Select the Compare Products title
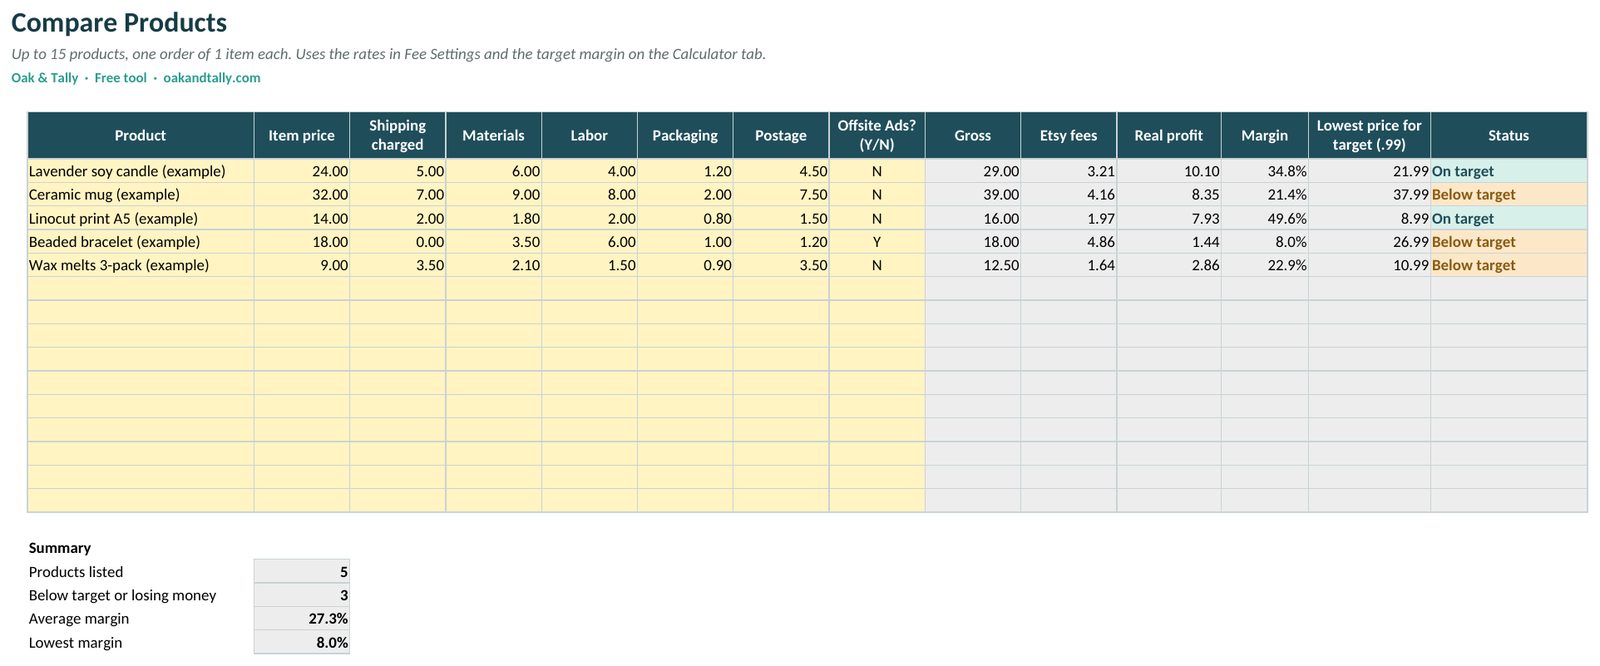 (x=119, y=22)
